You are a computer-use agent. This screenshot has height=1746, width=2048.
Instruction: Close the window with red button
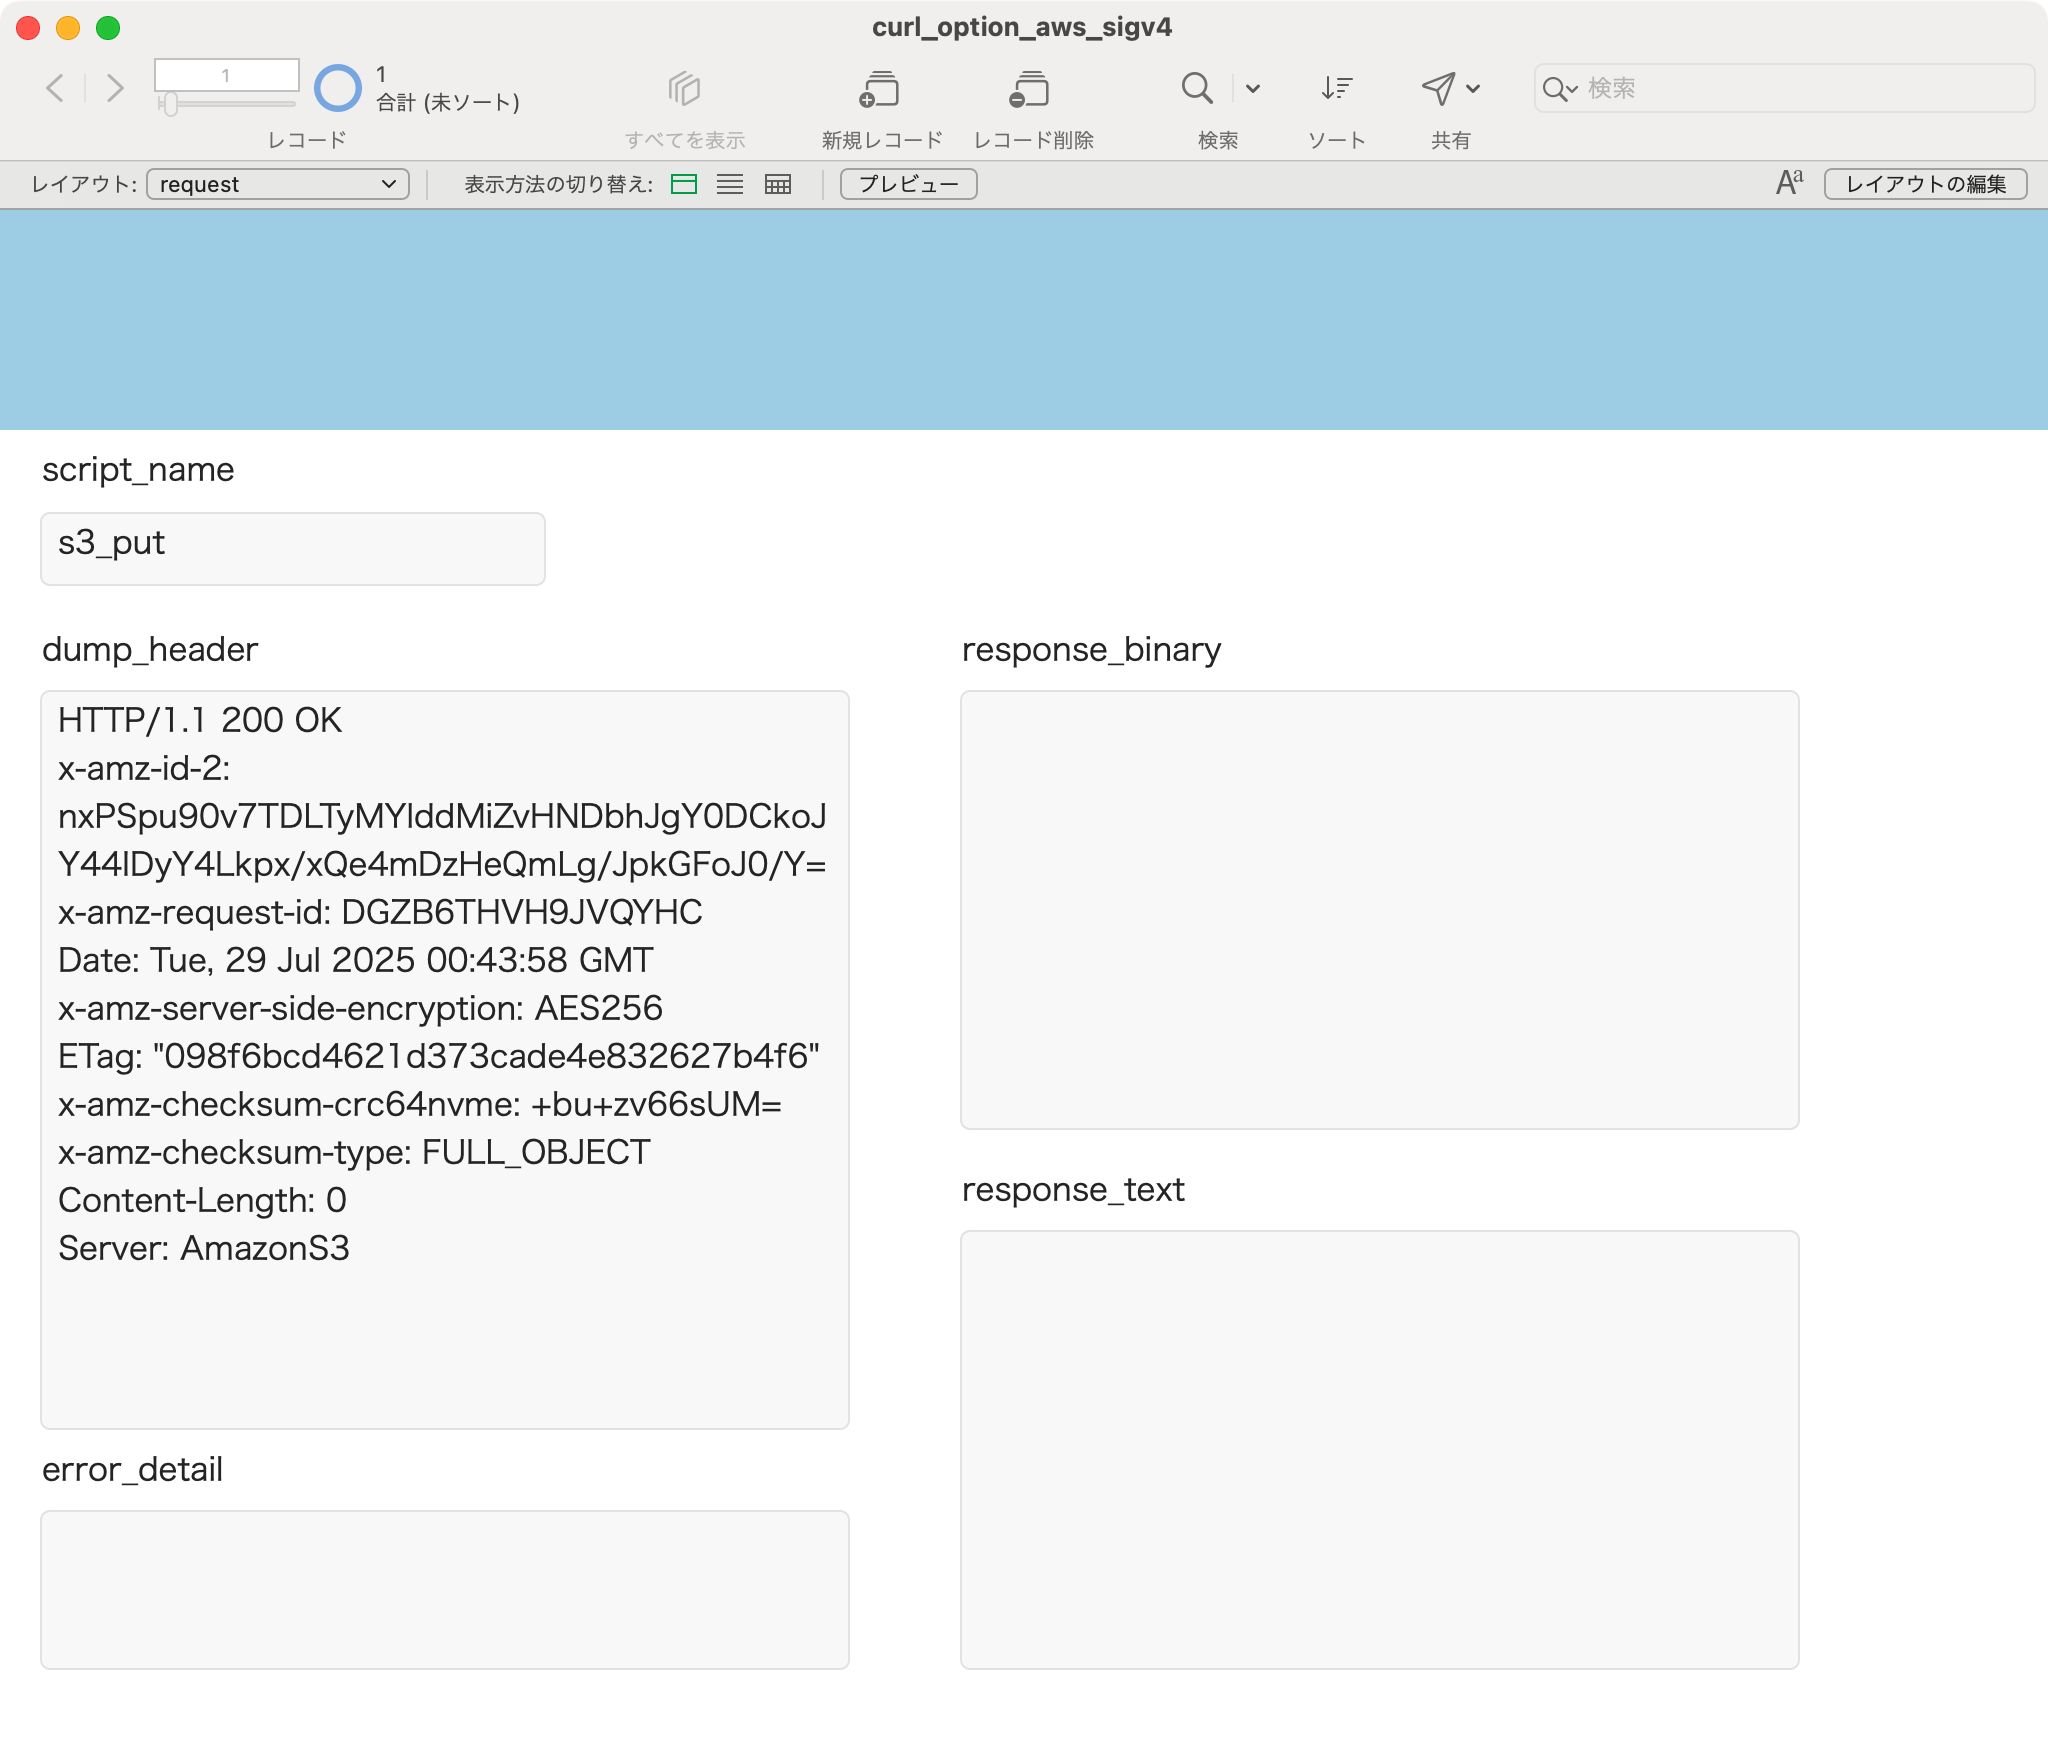pyautogui.click(x=28, y=28)
